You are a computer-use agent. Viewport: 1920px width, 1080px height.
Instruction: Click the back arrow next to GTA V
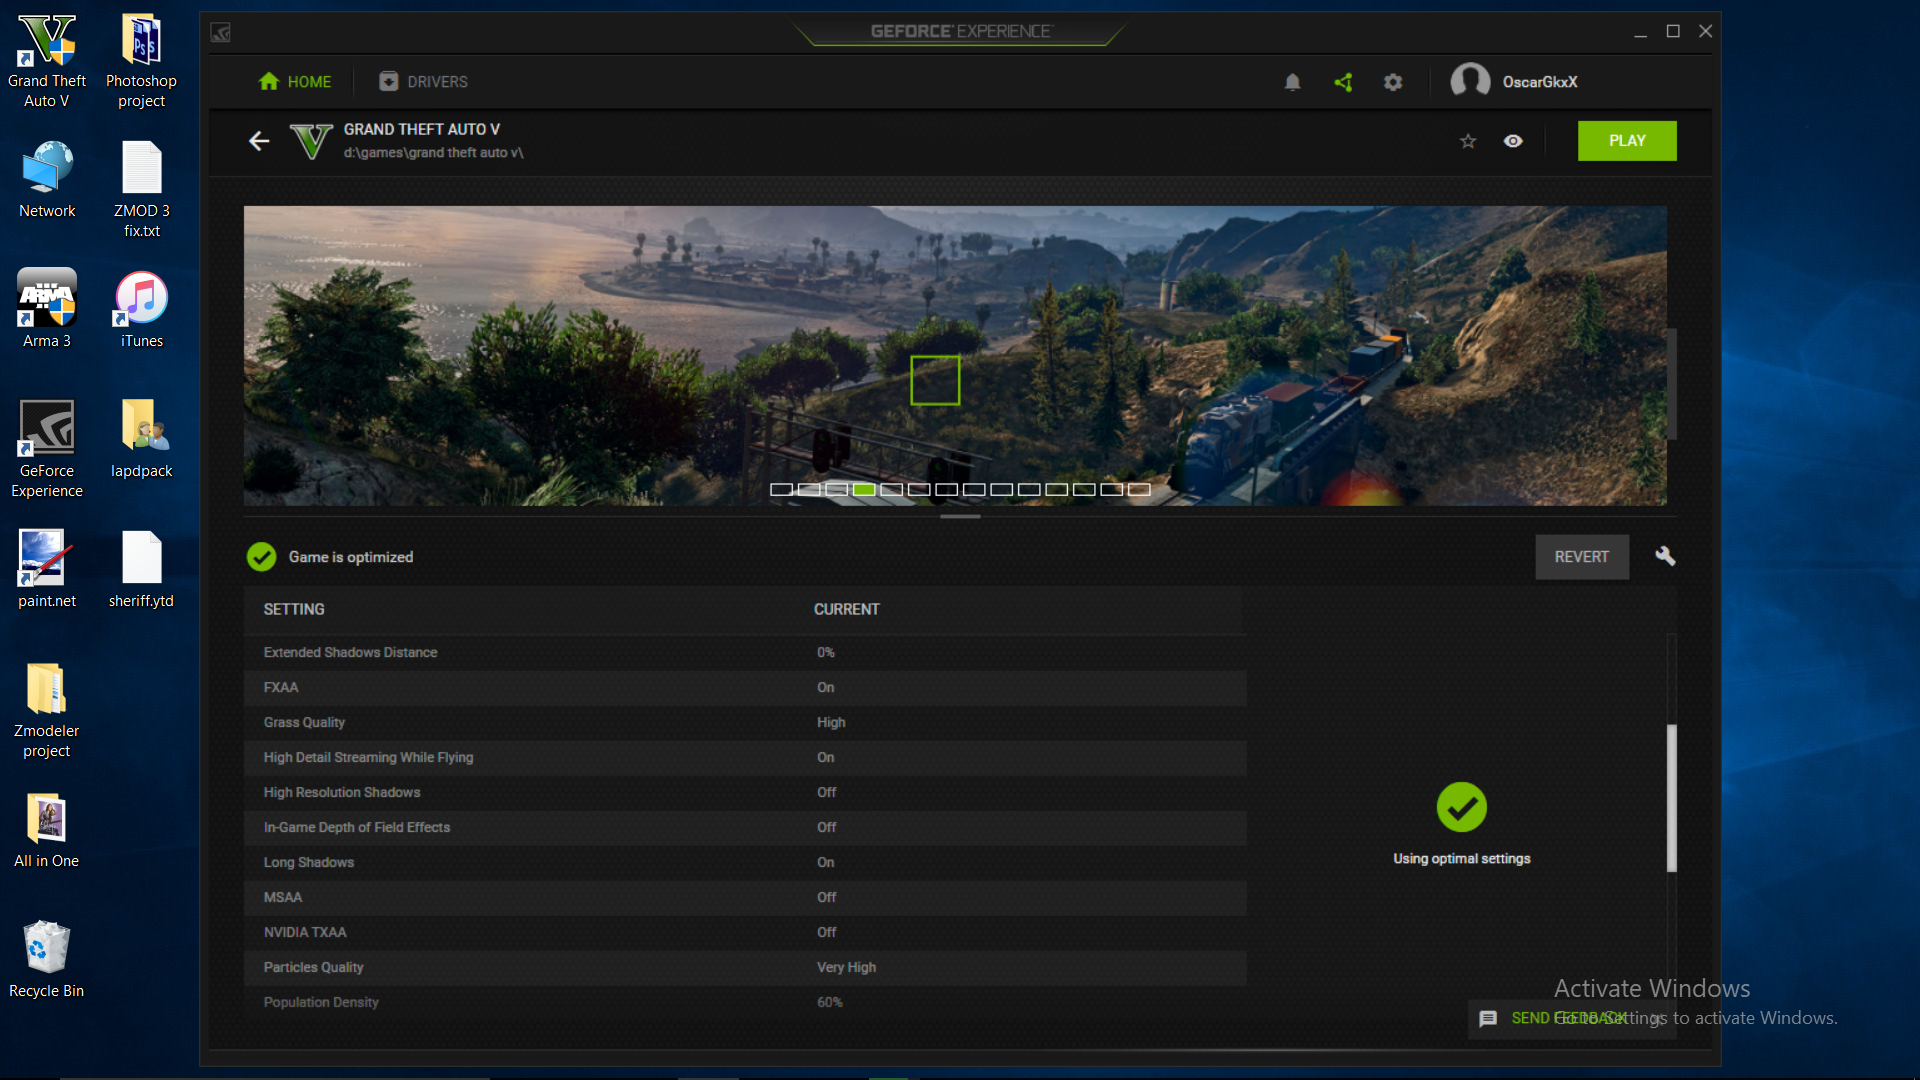click(x=259, y=141)
